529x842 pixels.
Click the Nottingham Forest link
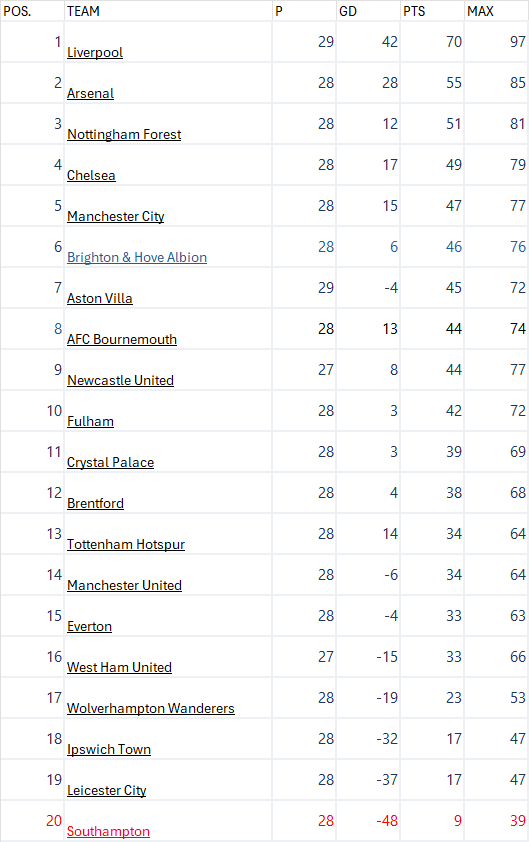124,134
